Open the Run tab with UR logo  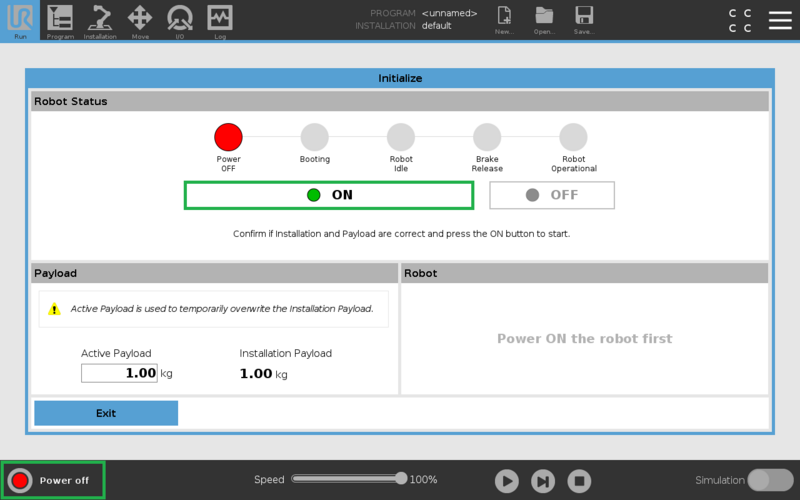pos(20,20)
